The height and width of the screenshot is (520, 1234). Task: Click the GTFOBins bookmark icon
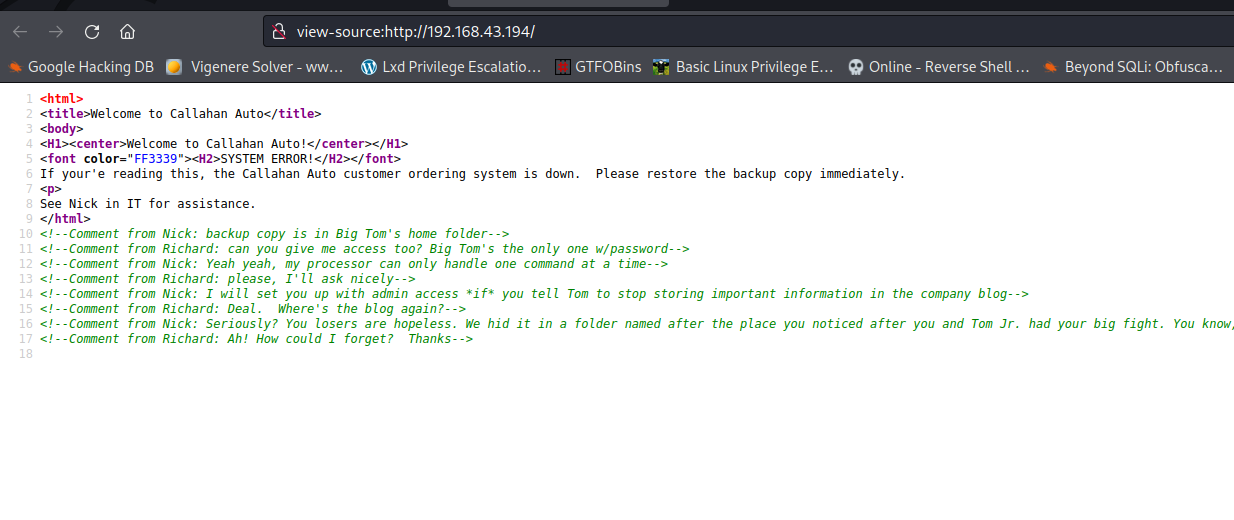[564, 67]
